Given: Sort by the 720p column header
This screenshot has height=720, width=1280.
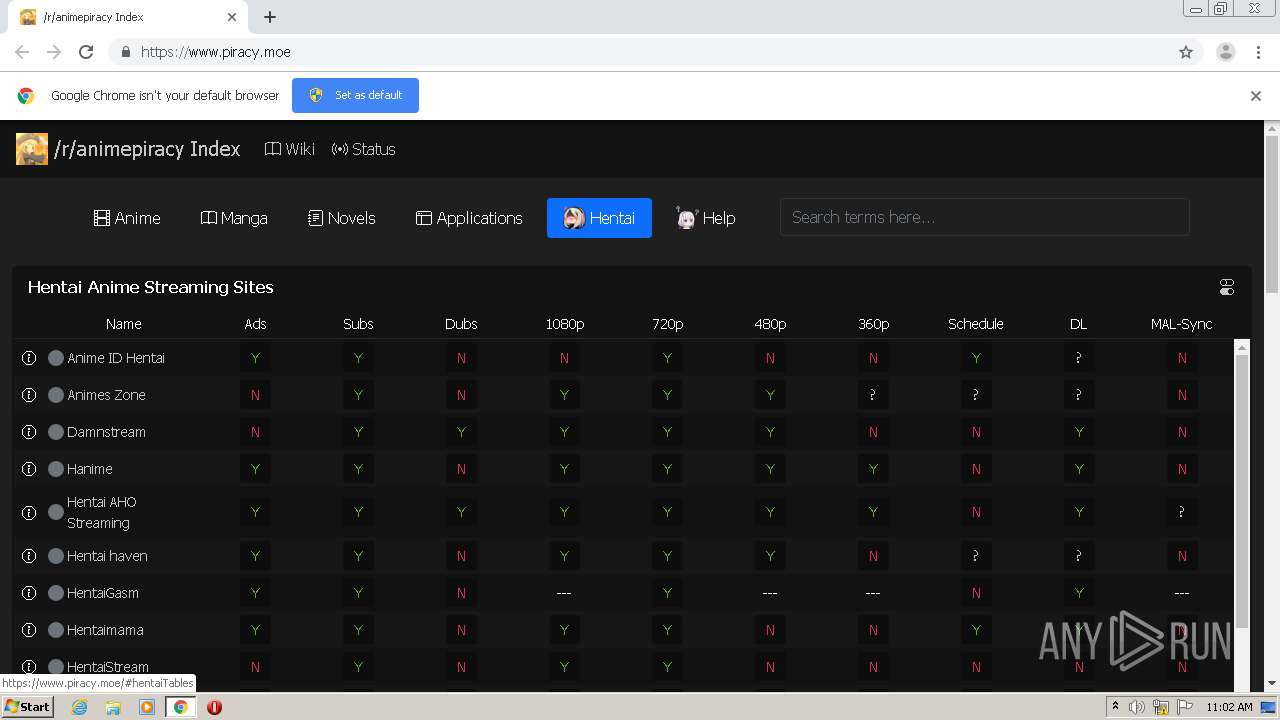Looking at the screenshot, I should [667, 324].
